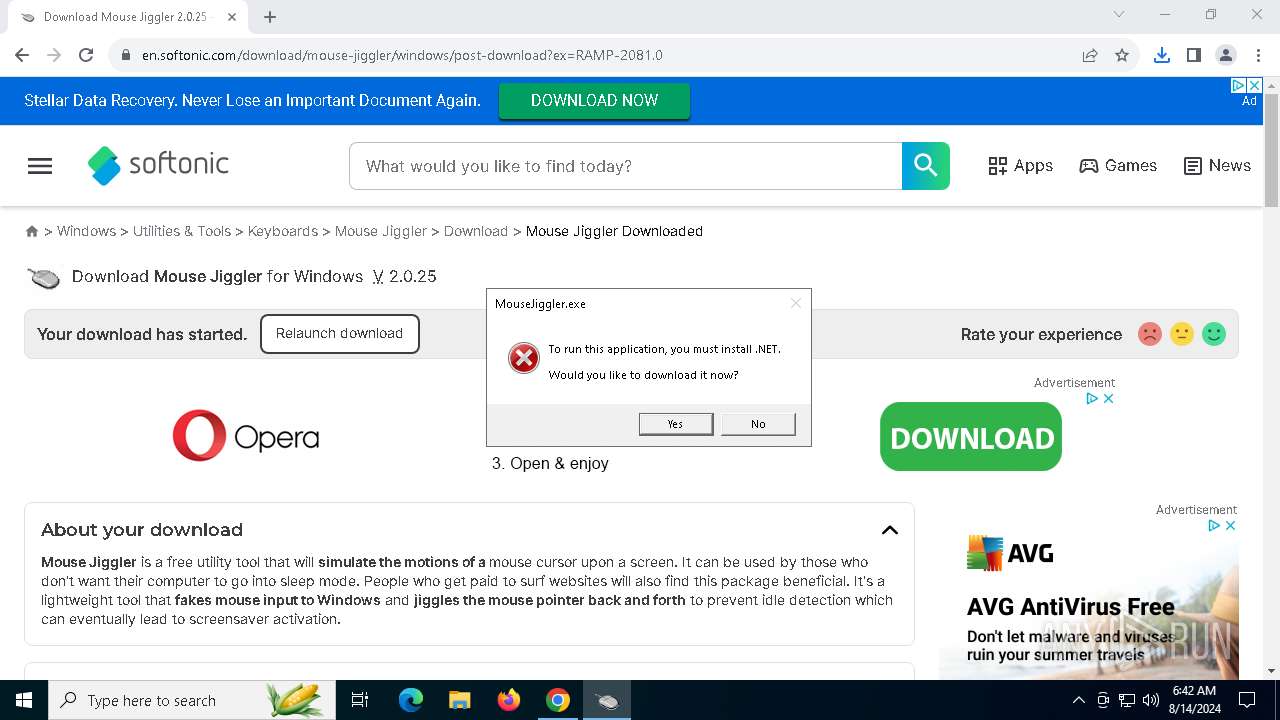Open Download breadcrumb link
Viewport: 1280px width, 720px height.
[476, 231]
